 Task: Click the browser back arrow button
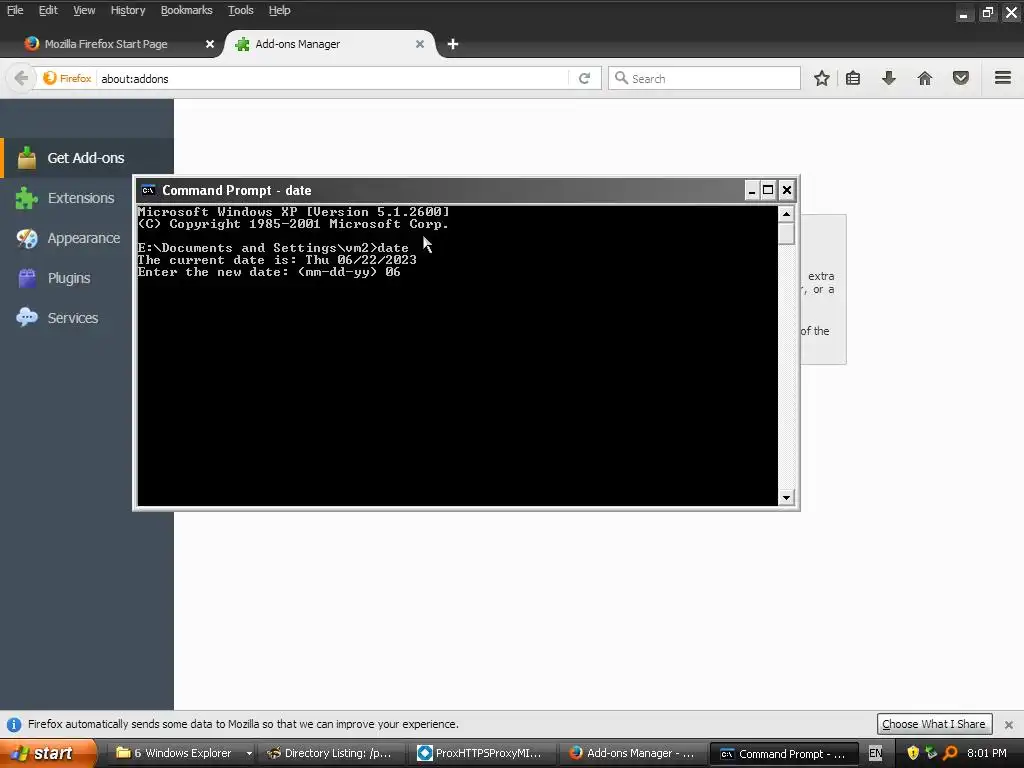(x=21, y=78)
